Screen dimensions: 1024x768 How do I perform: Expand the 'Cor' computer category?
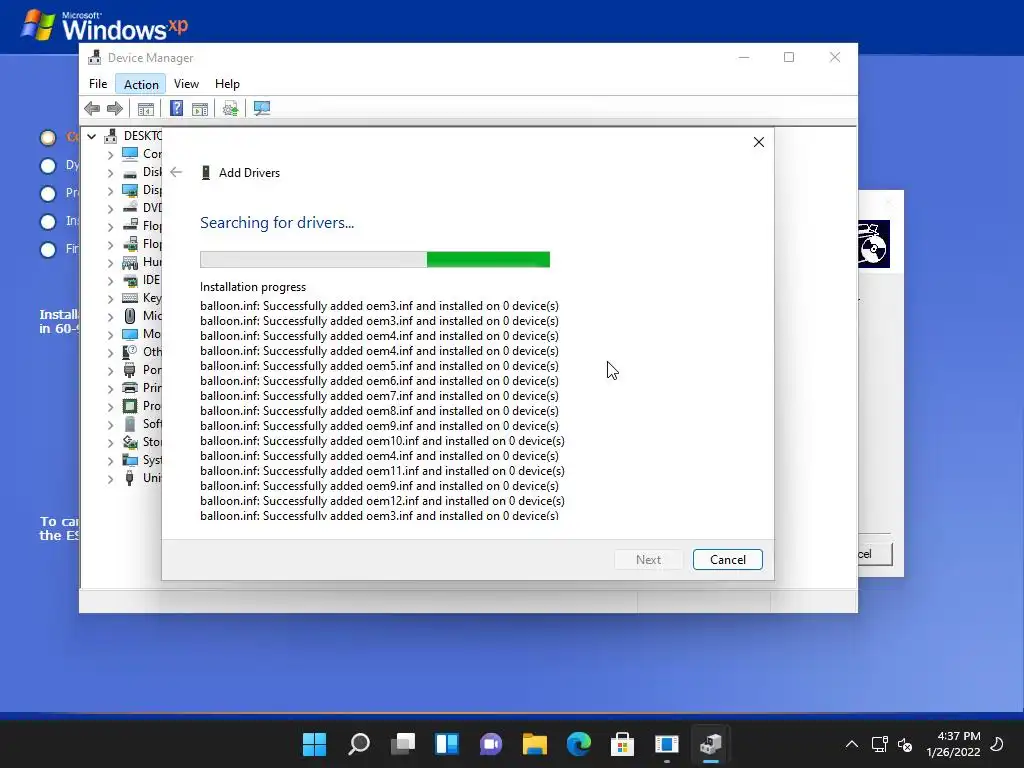110,155
